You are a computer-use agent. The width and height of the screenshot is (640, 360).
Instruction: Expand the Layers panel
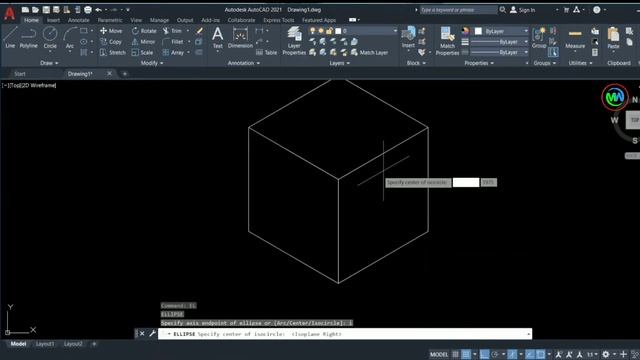point(340,63)
